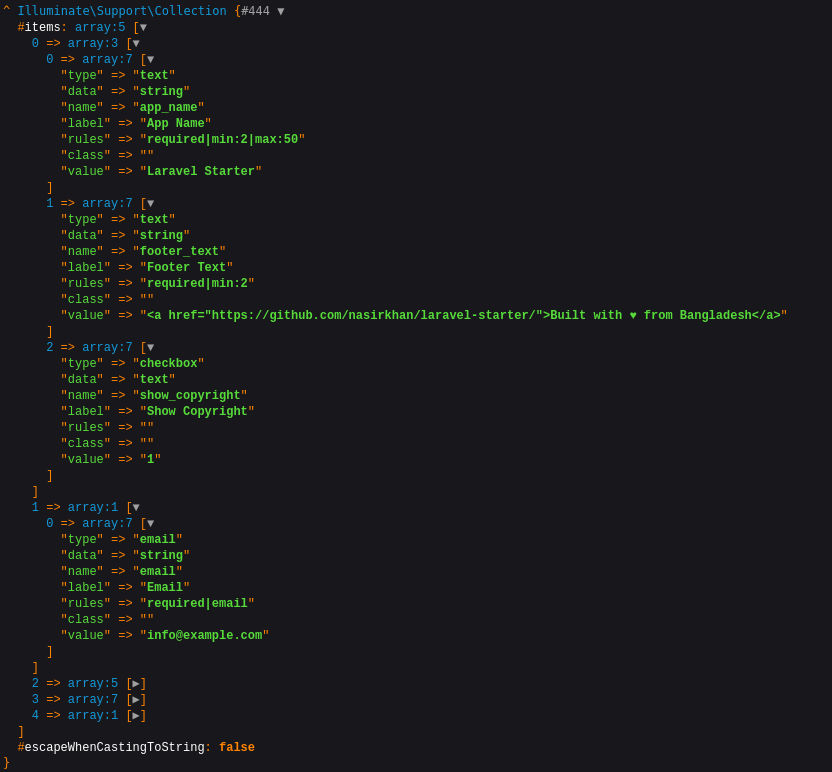Select the "required|min:2|max:50" rules string
The image size is (832, 772).
click(x=222, y=140)
